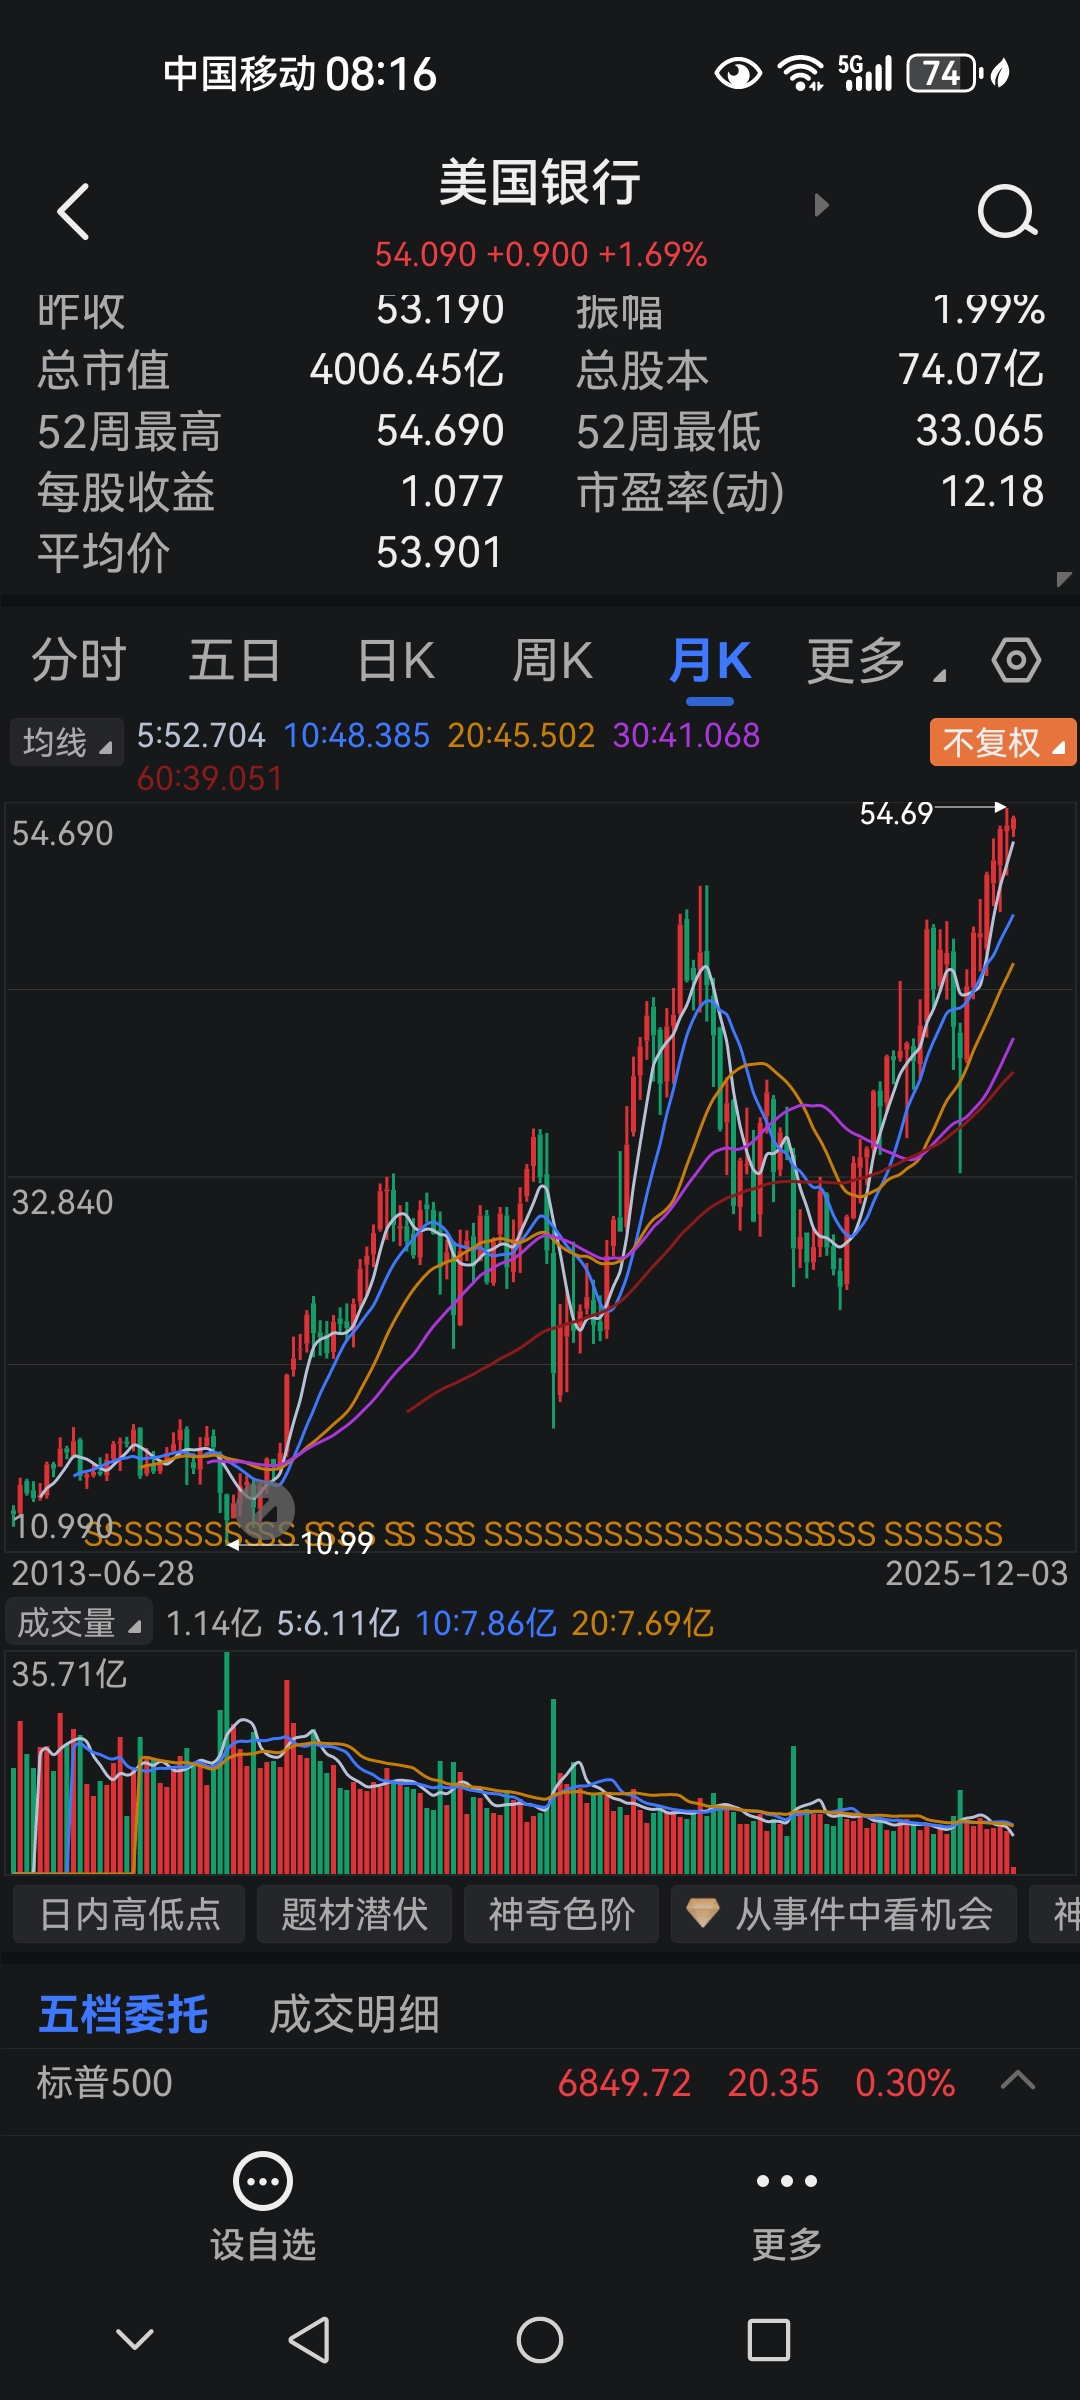Tap the chart end date 2025-12-03

[x=977, y=1573]
